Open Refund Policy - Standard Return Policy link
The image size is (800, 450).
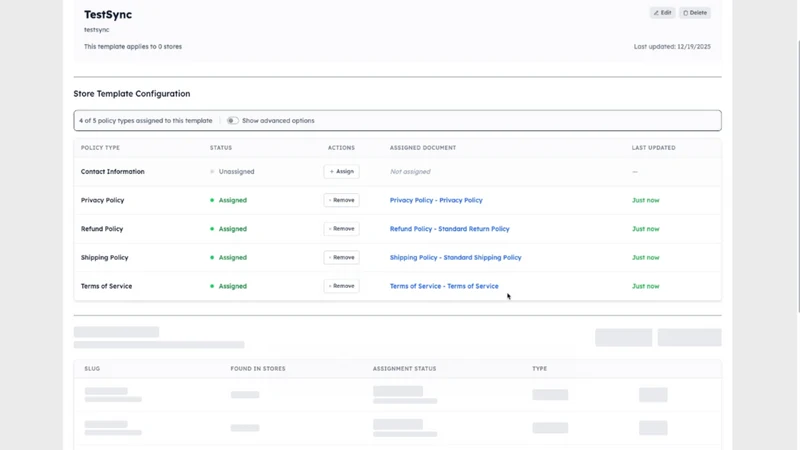pos(449,229)
